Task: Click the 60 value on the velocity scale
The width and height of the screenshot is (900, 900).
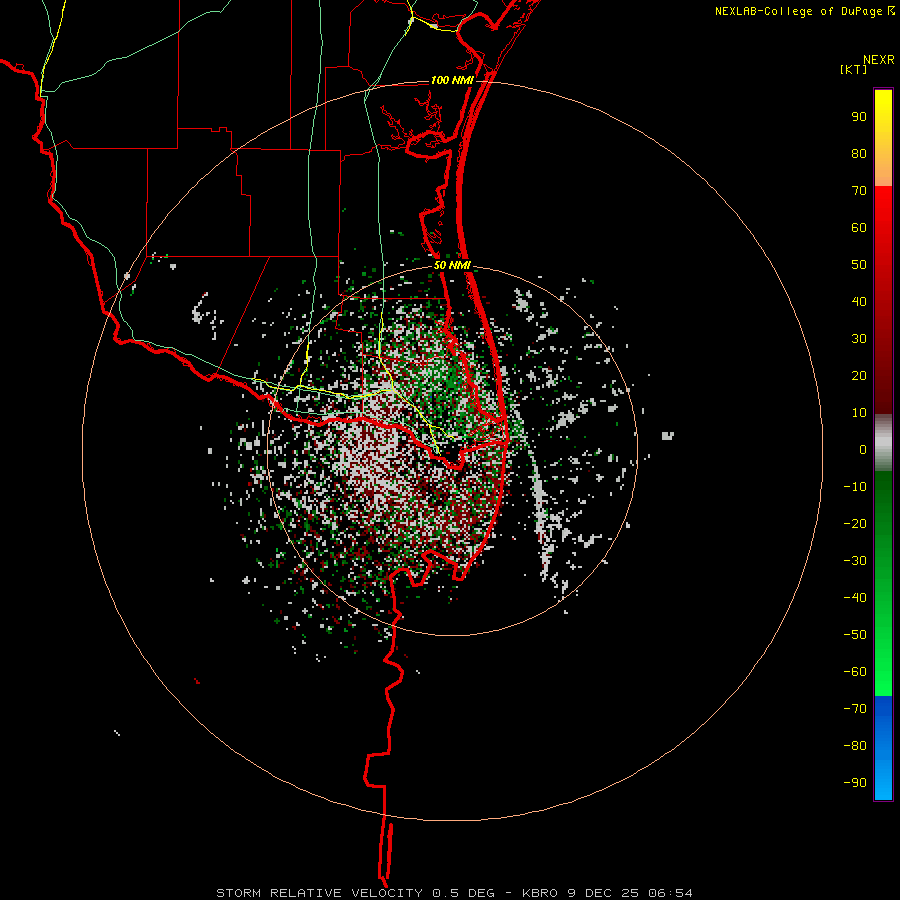Action: (x=859, y=228)
